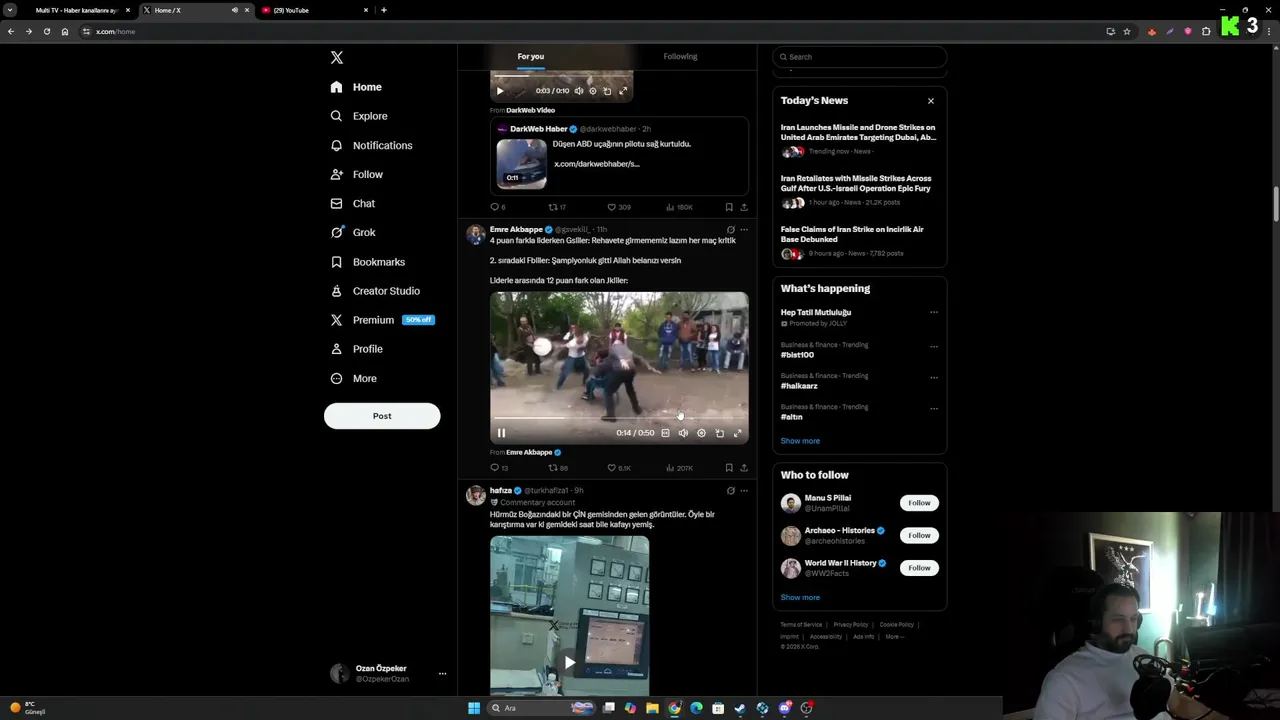Open the more options menu on hafıza post
This screenshot has height=720, width=1280.
point(743,491)
